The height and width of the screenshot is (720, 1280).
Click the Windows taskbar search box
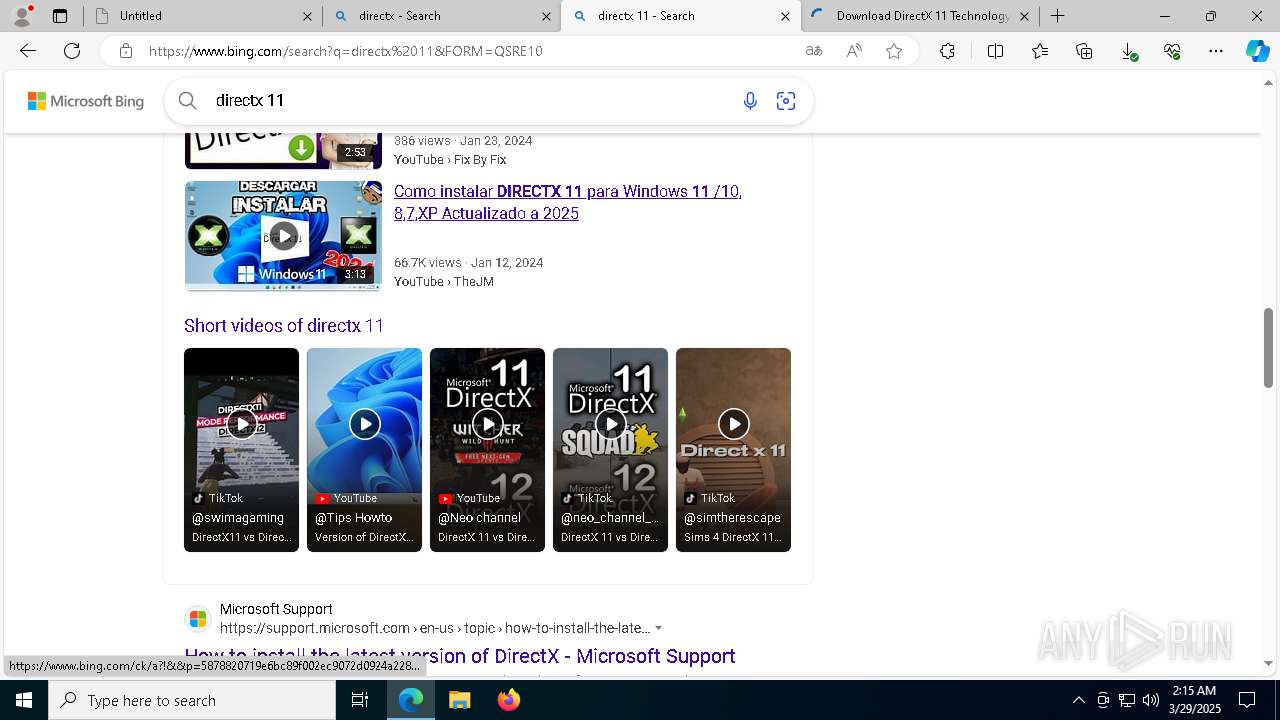[192, 700]
